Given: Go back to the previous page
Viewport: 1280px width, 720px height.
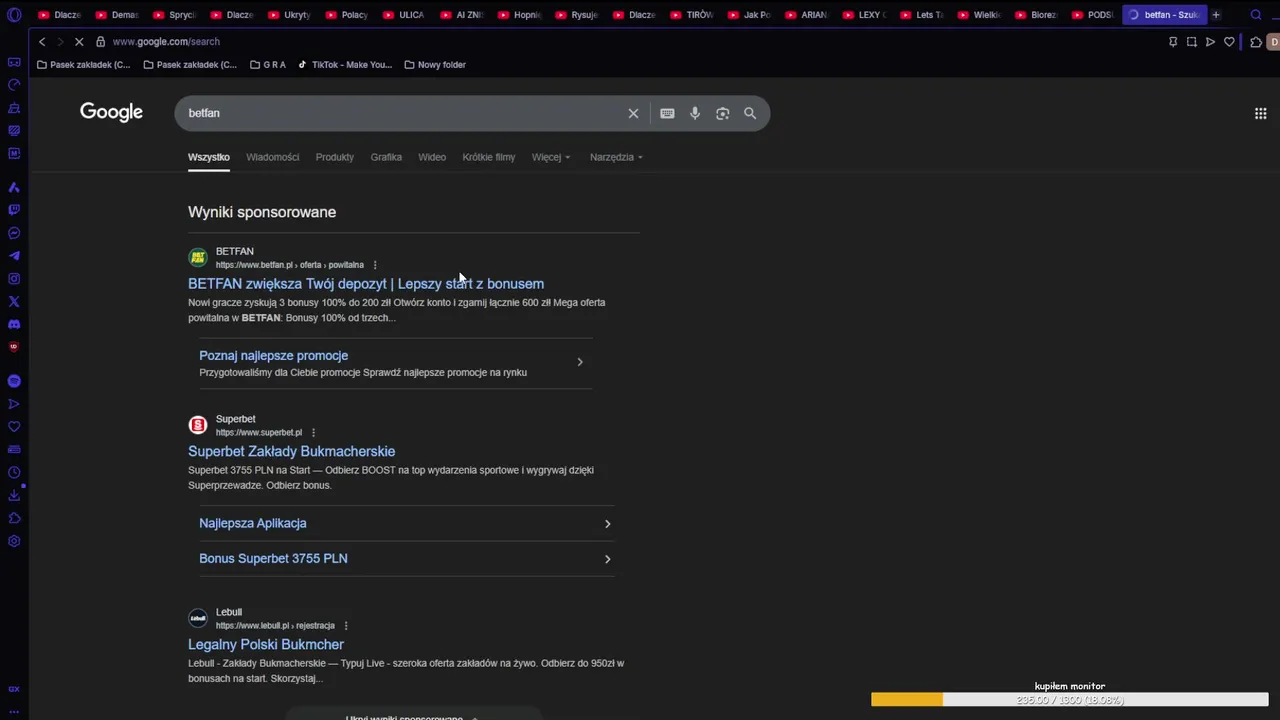Looking at the screenshot, I should tap(42, 42).
